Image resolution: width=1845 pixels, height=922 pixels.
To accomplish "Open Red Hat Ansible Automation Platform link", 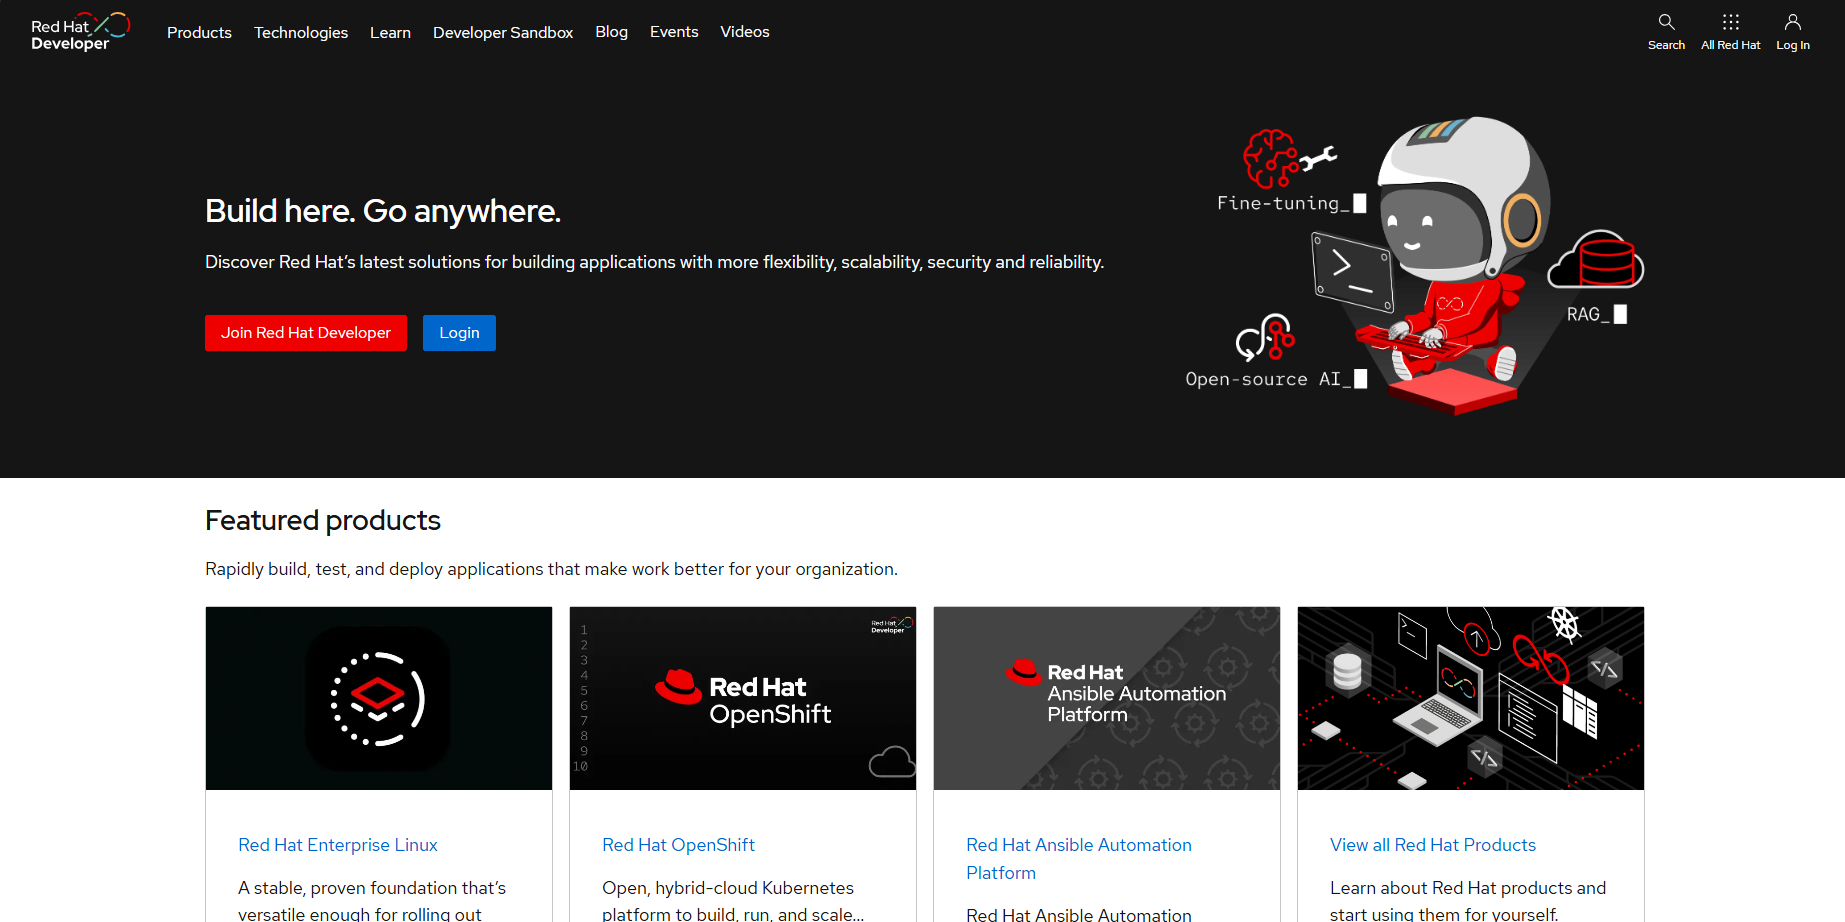I will 1079,859.
